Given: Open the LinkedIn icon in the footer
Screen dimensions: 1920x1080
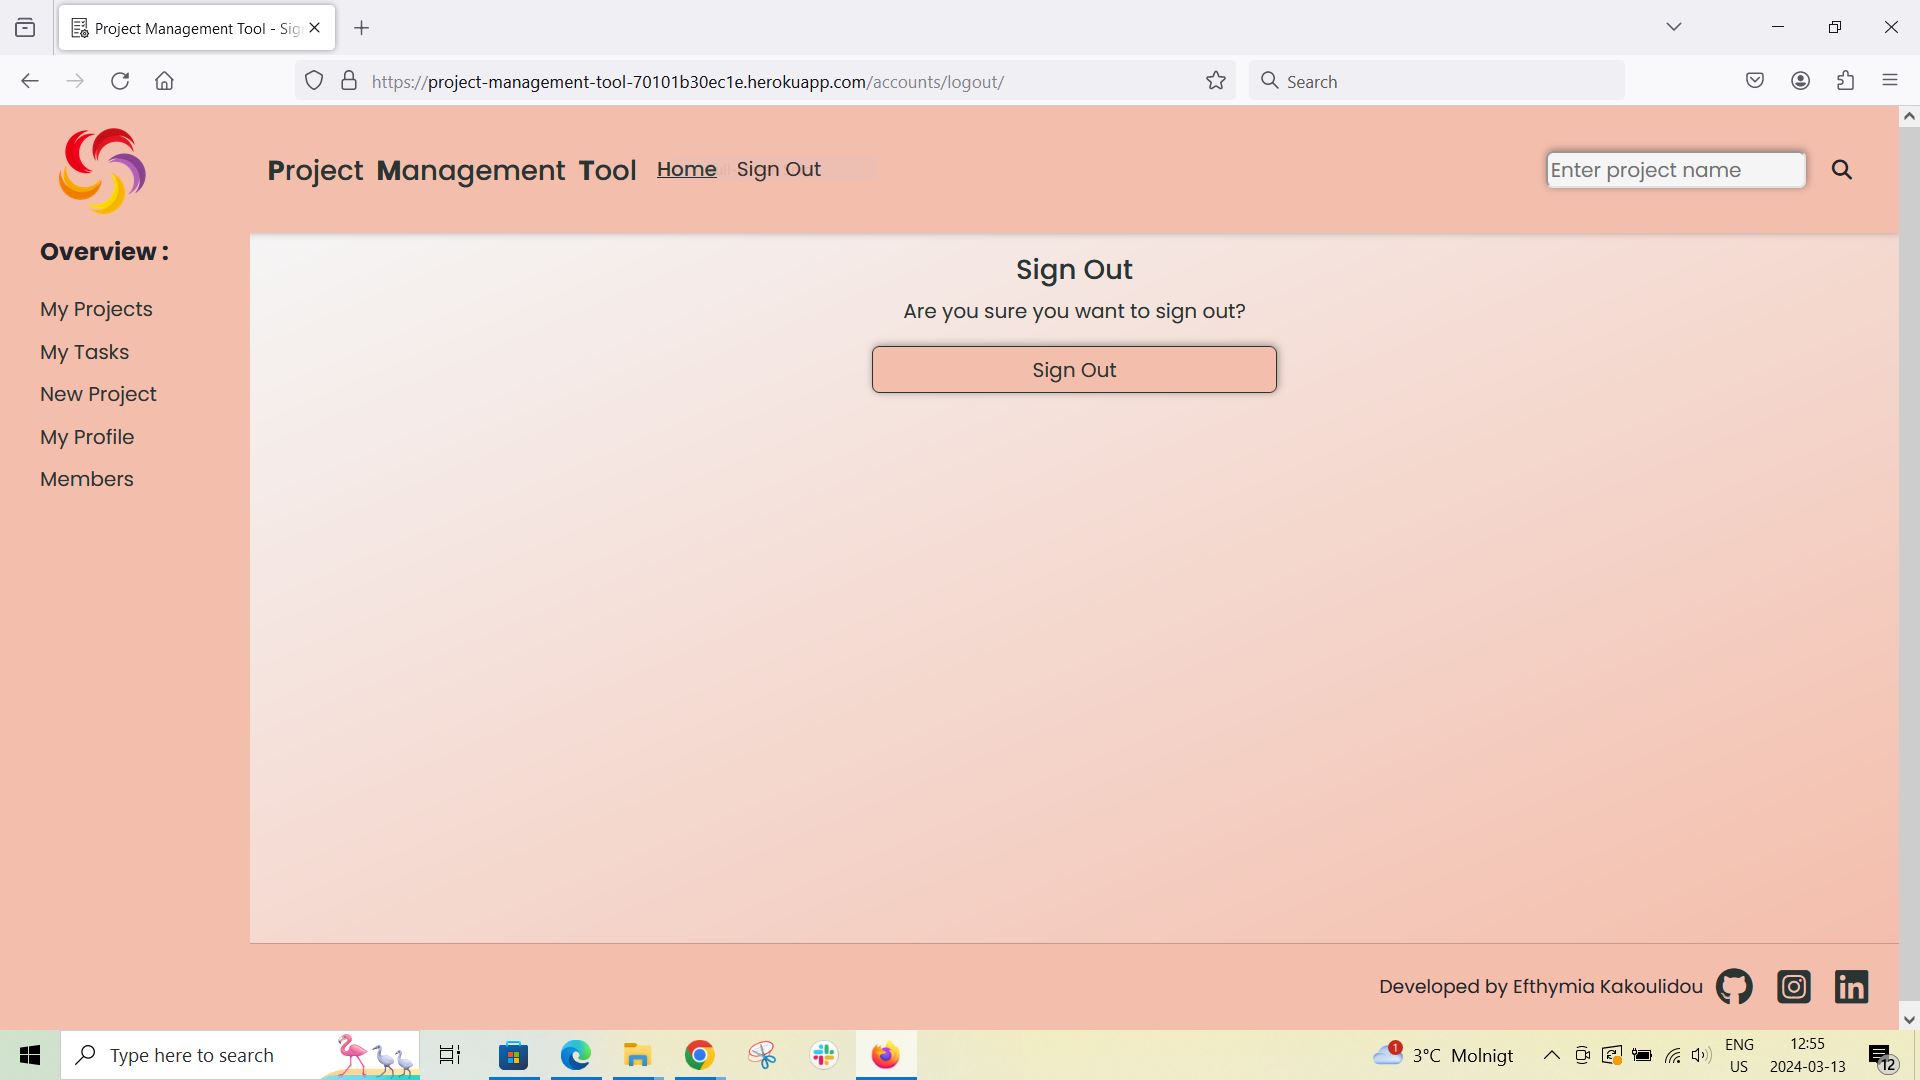Looking at the screenshot, I should (x=1851, y=986).
